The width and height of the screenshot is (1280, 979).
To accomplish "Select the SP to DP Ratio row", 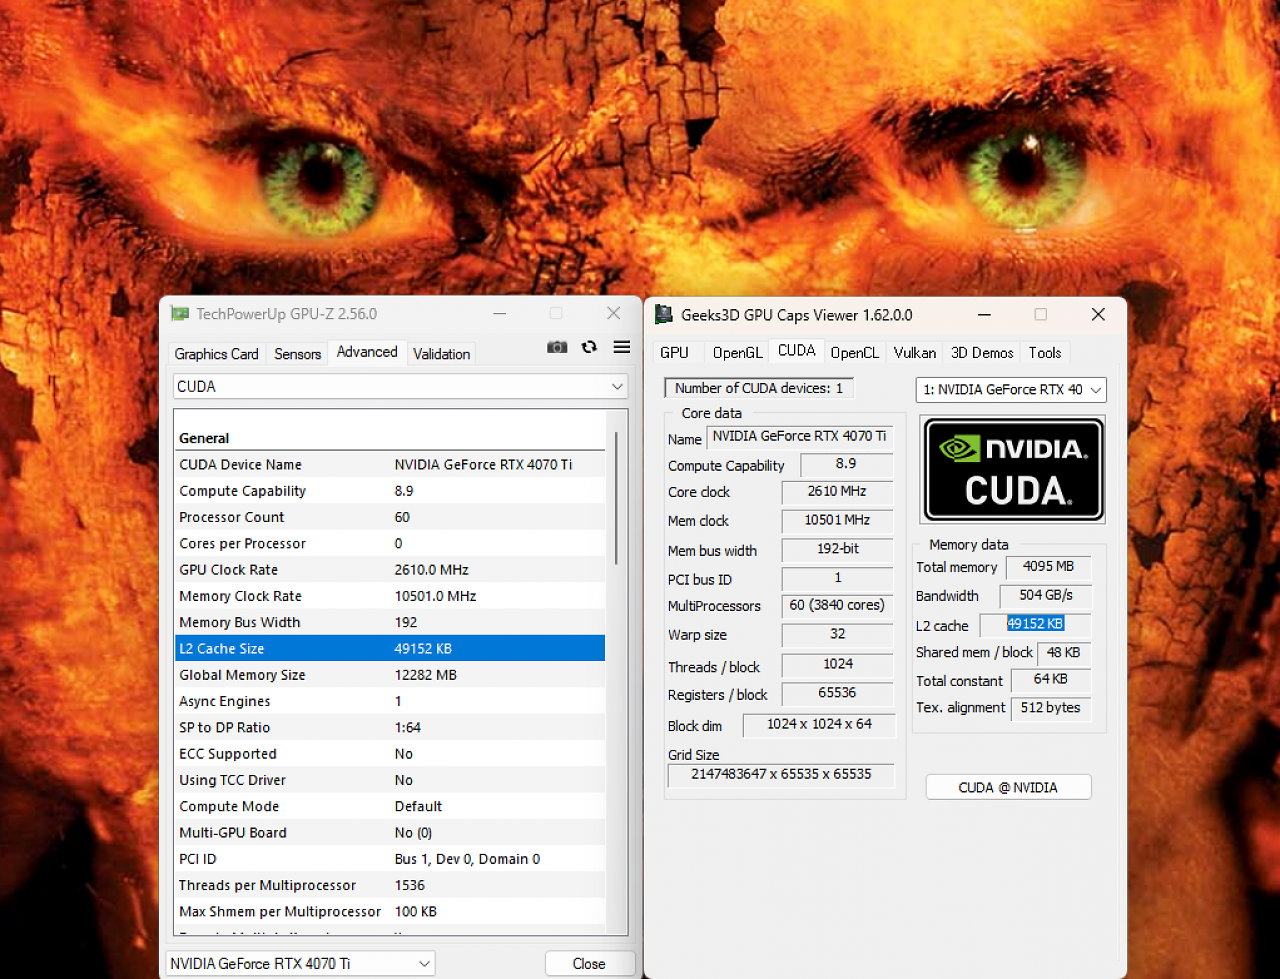I will [390, 727].
